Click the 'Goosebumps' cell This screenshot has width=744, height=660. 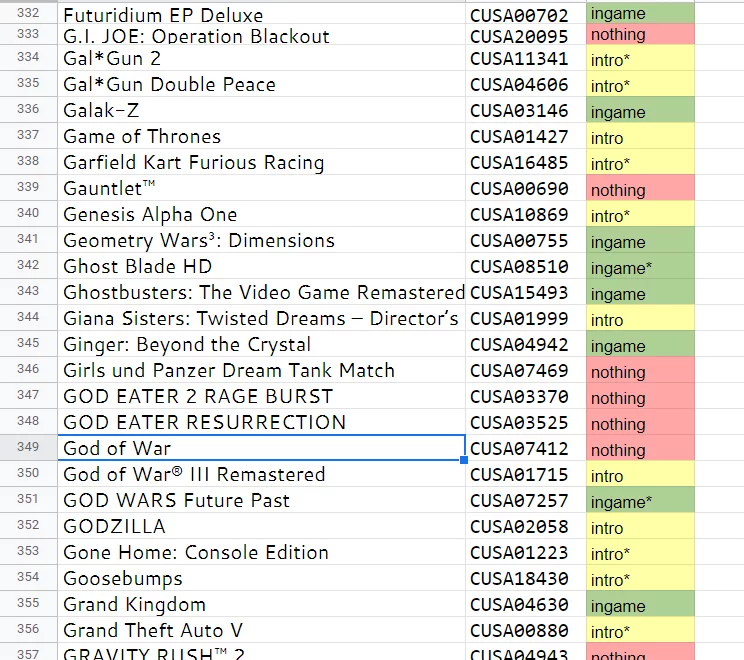tap(261, 577)
